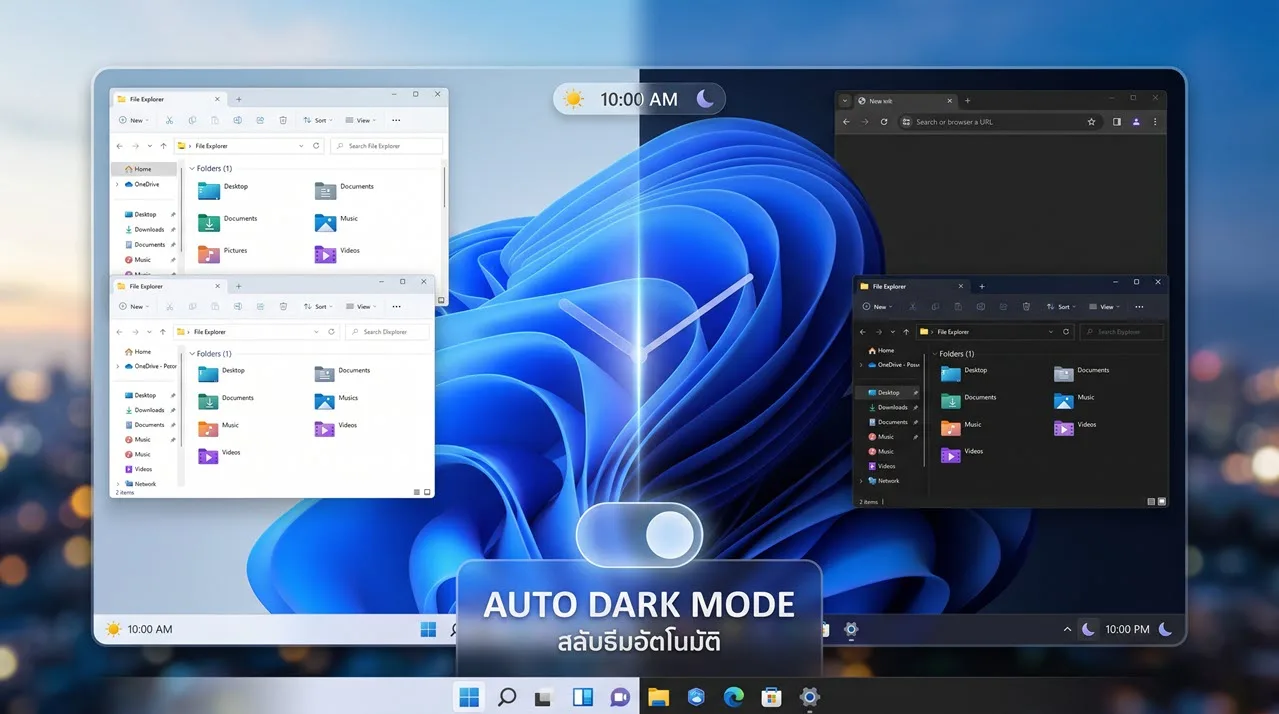Screen dimensions: 1279x714
Task: Click Rename icon in lower light Explorer toolbar
Action: click(x=238, y=306)
